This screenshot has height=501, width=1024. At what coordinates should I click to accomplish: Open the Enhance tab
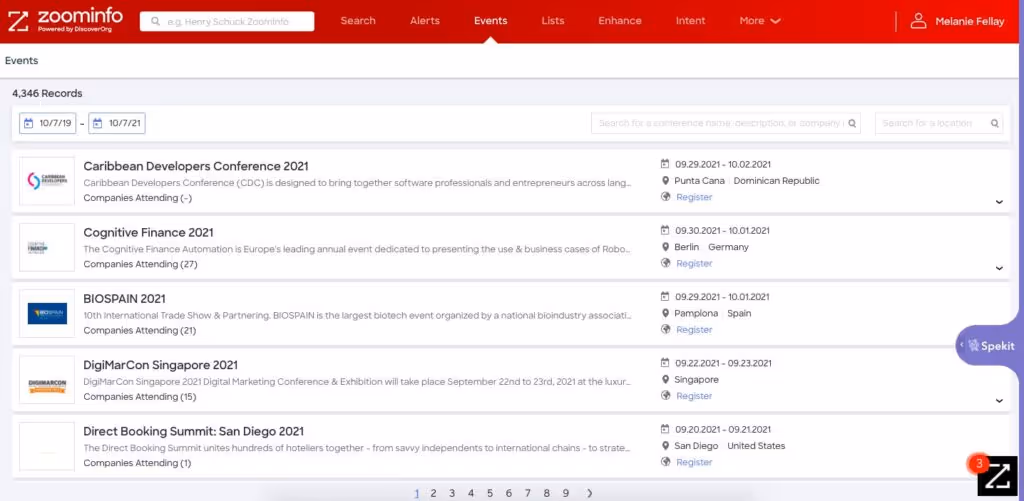tap(620, 21)
